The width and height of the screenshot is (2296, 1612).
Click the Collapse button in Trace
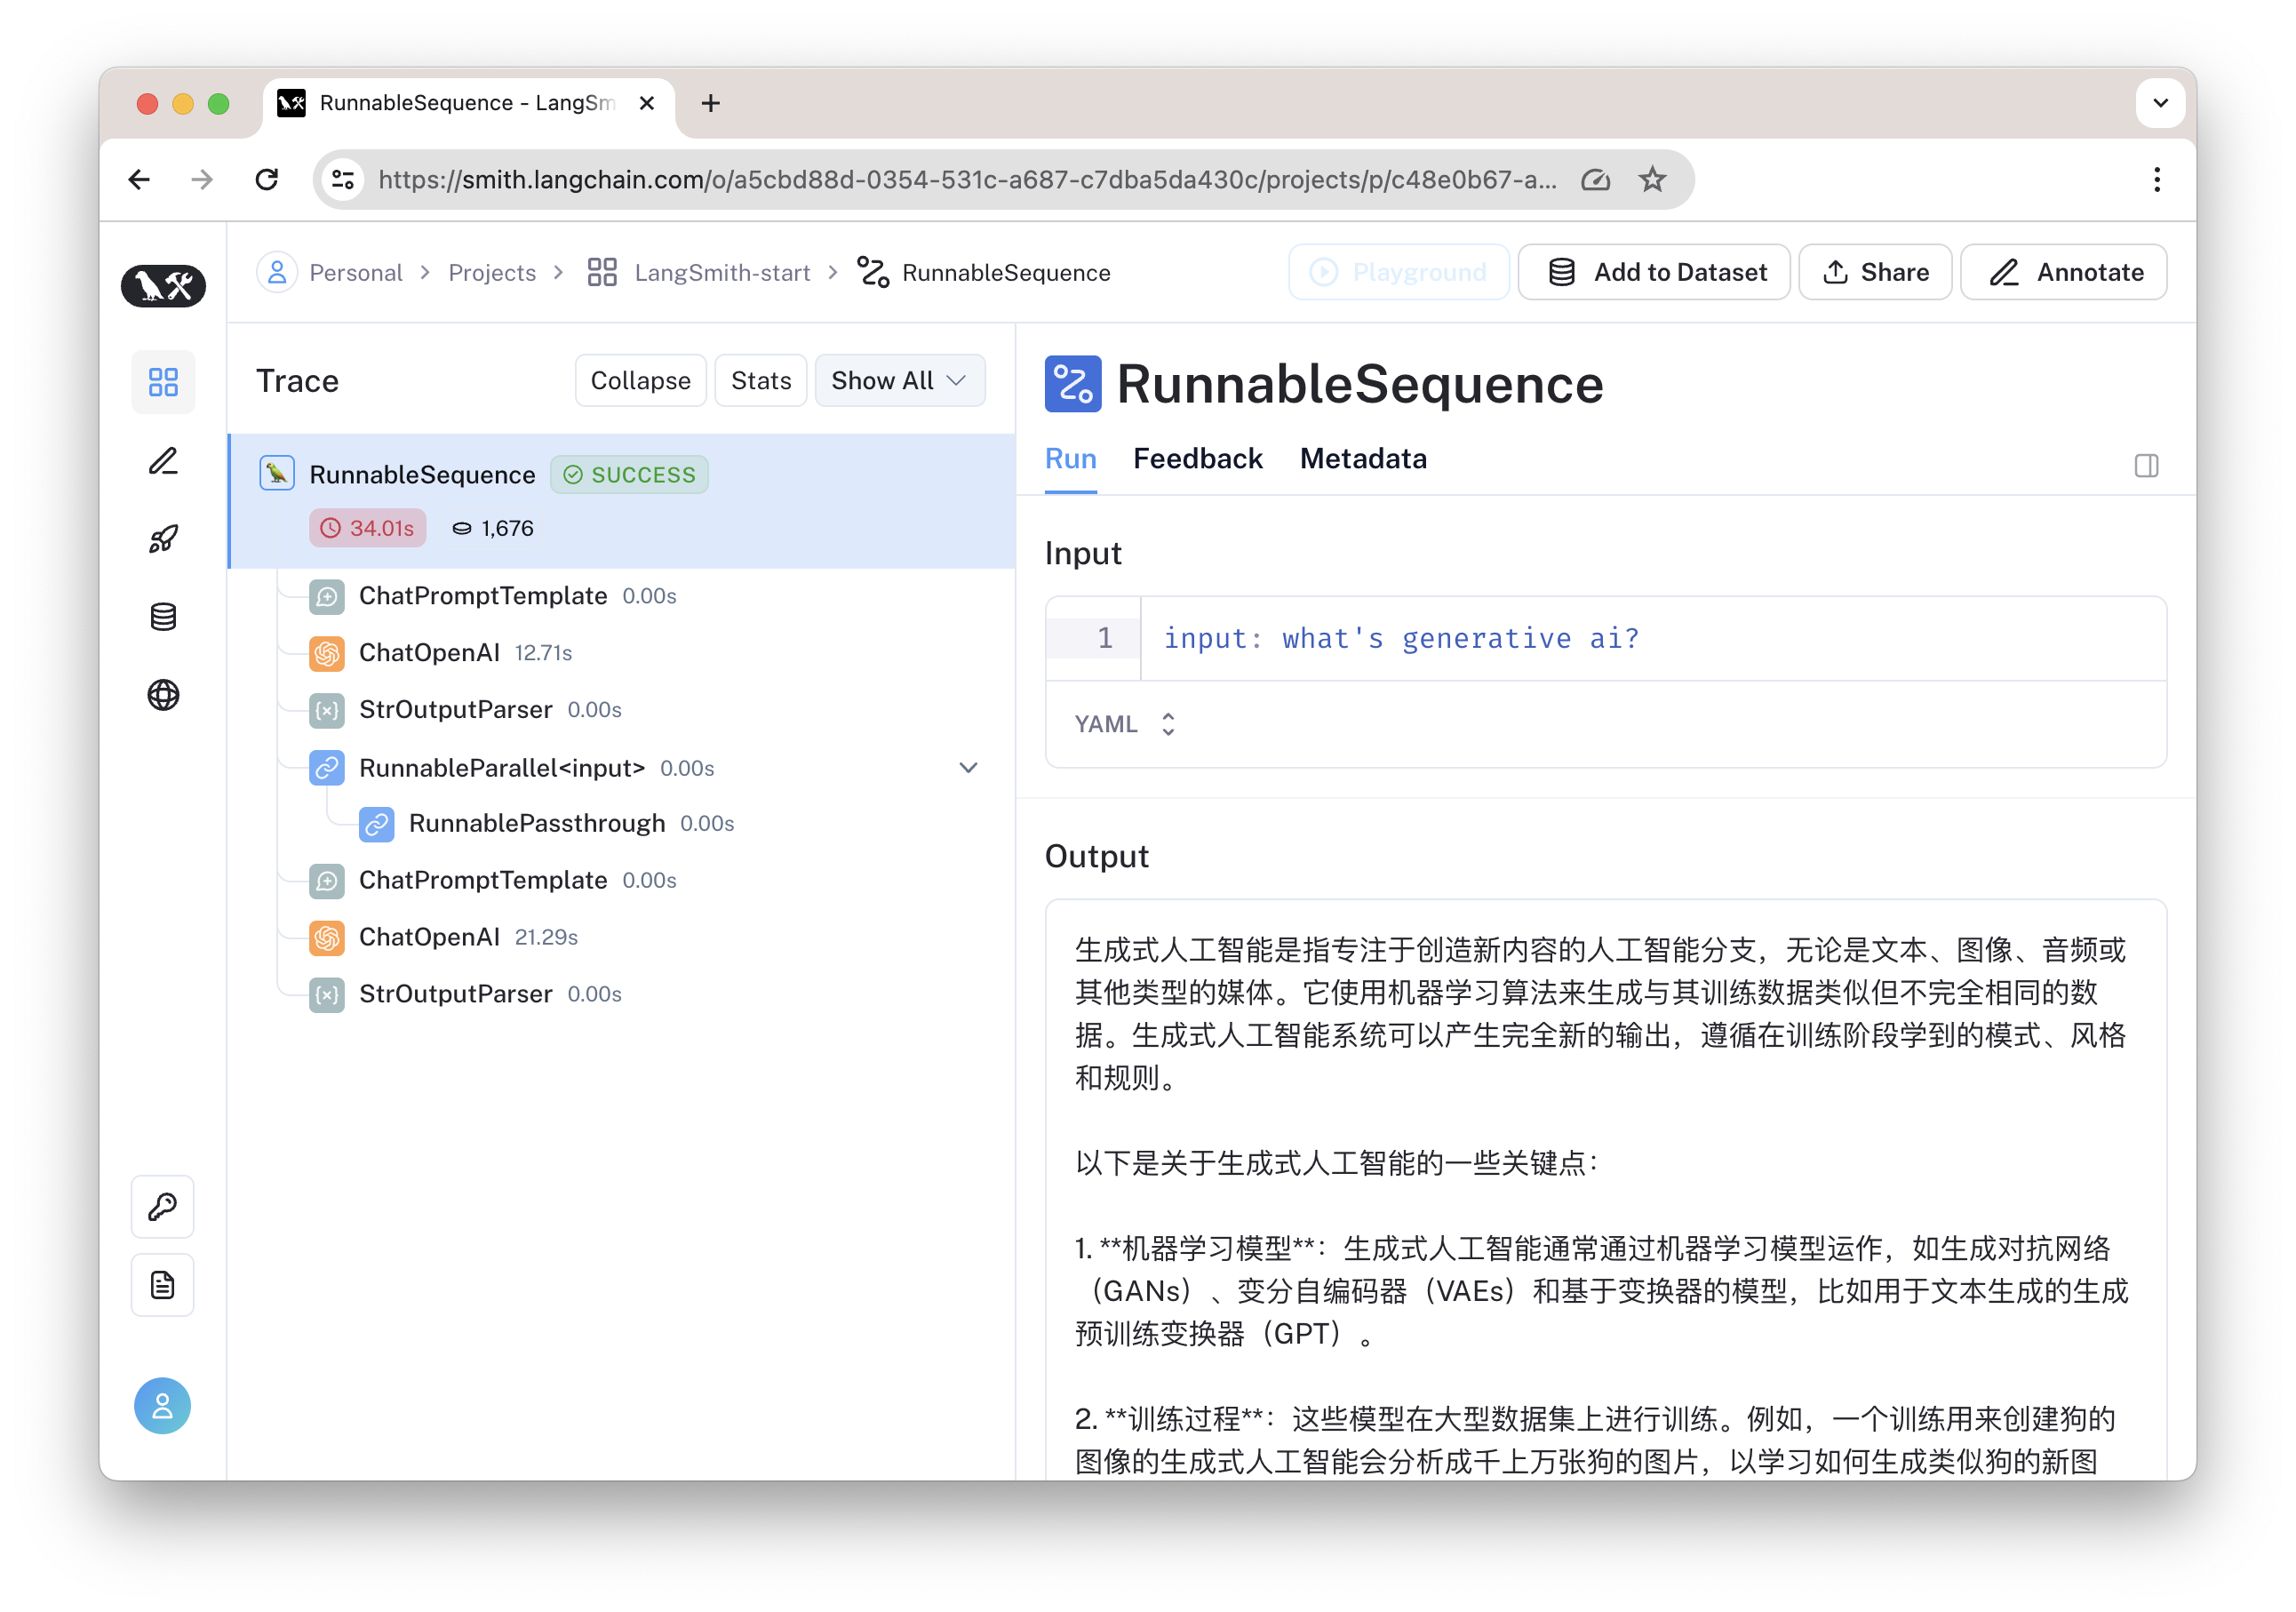click(640, 380)
